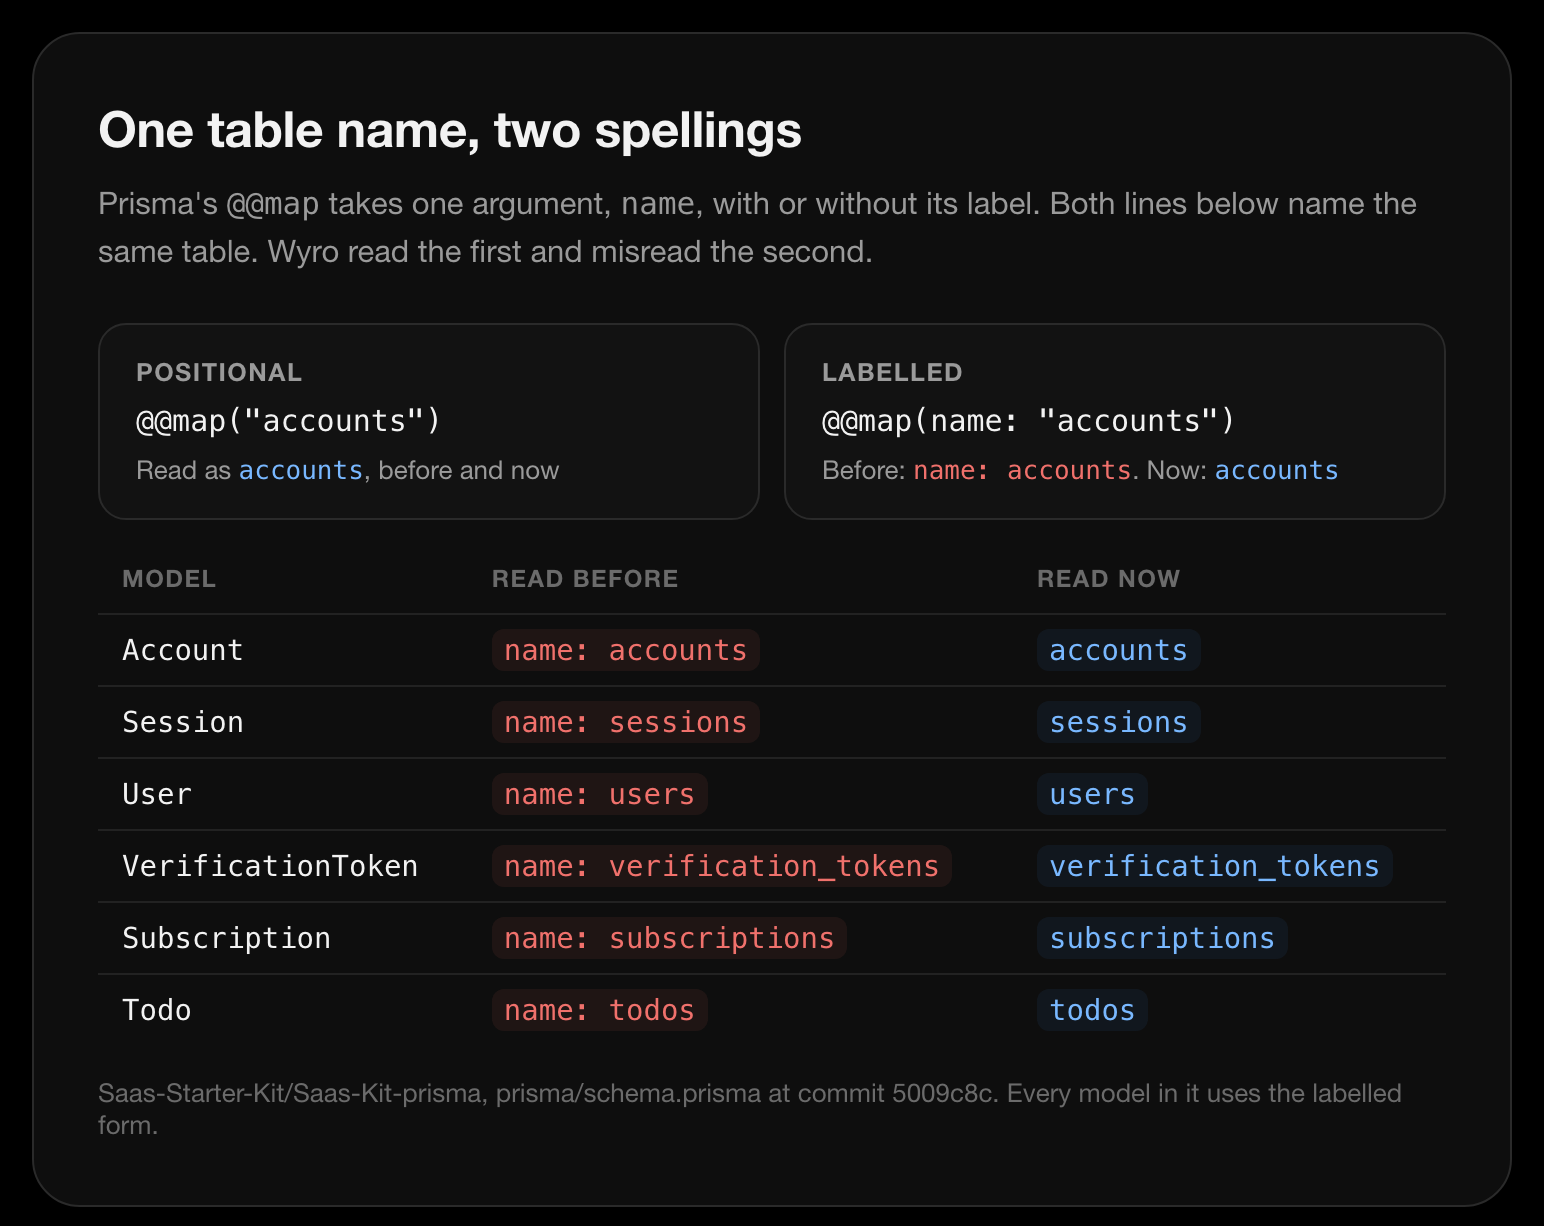Click the blue "todos" badge
The height and width of the screenshot is (1226, 1544).
pos(1092,1010)
